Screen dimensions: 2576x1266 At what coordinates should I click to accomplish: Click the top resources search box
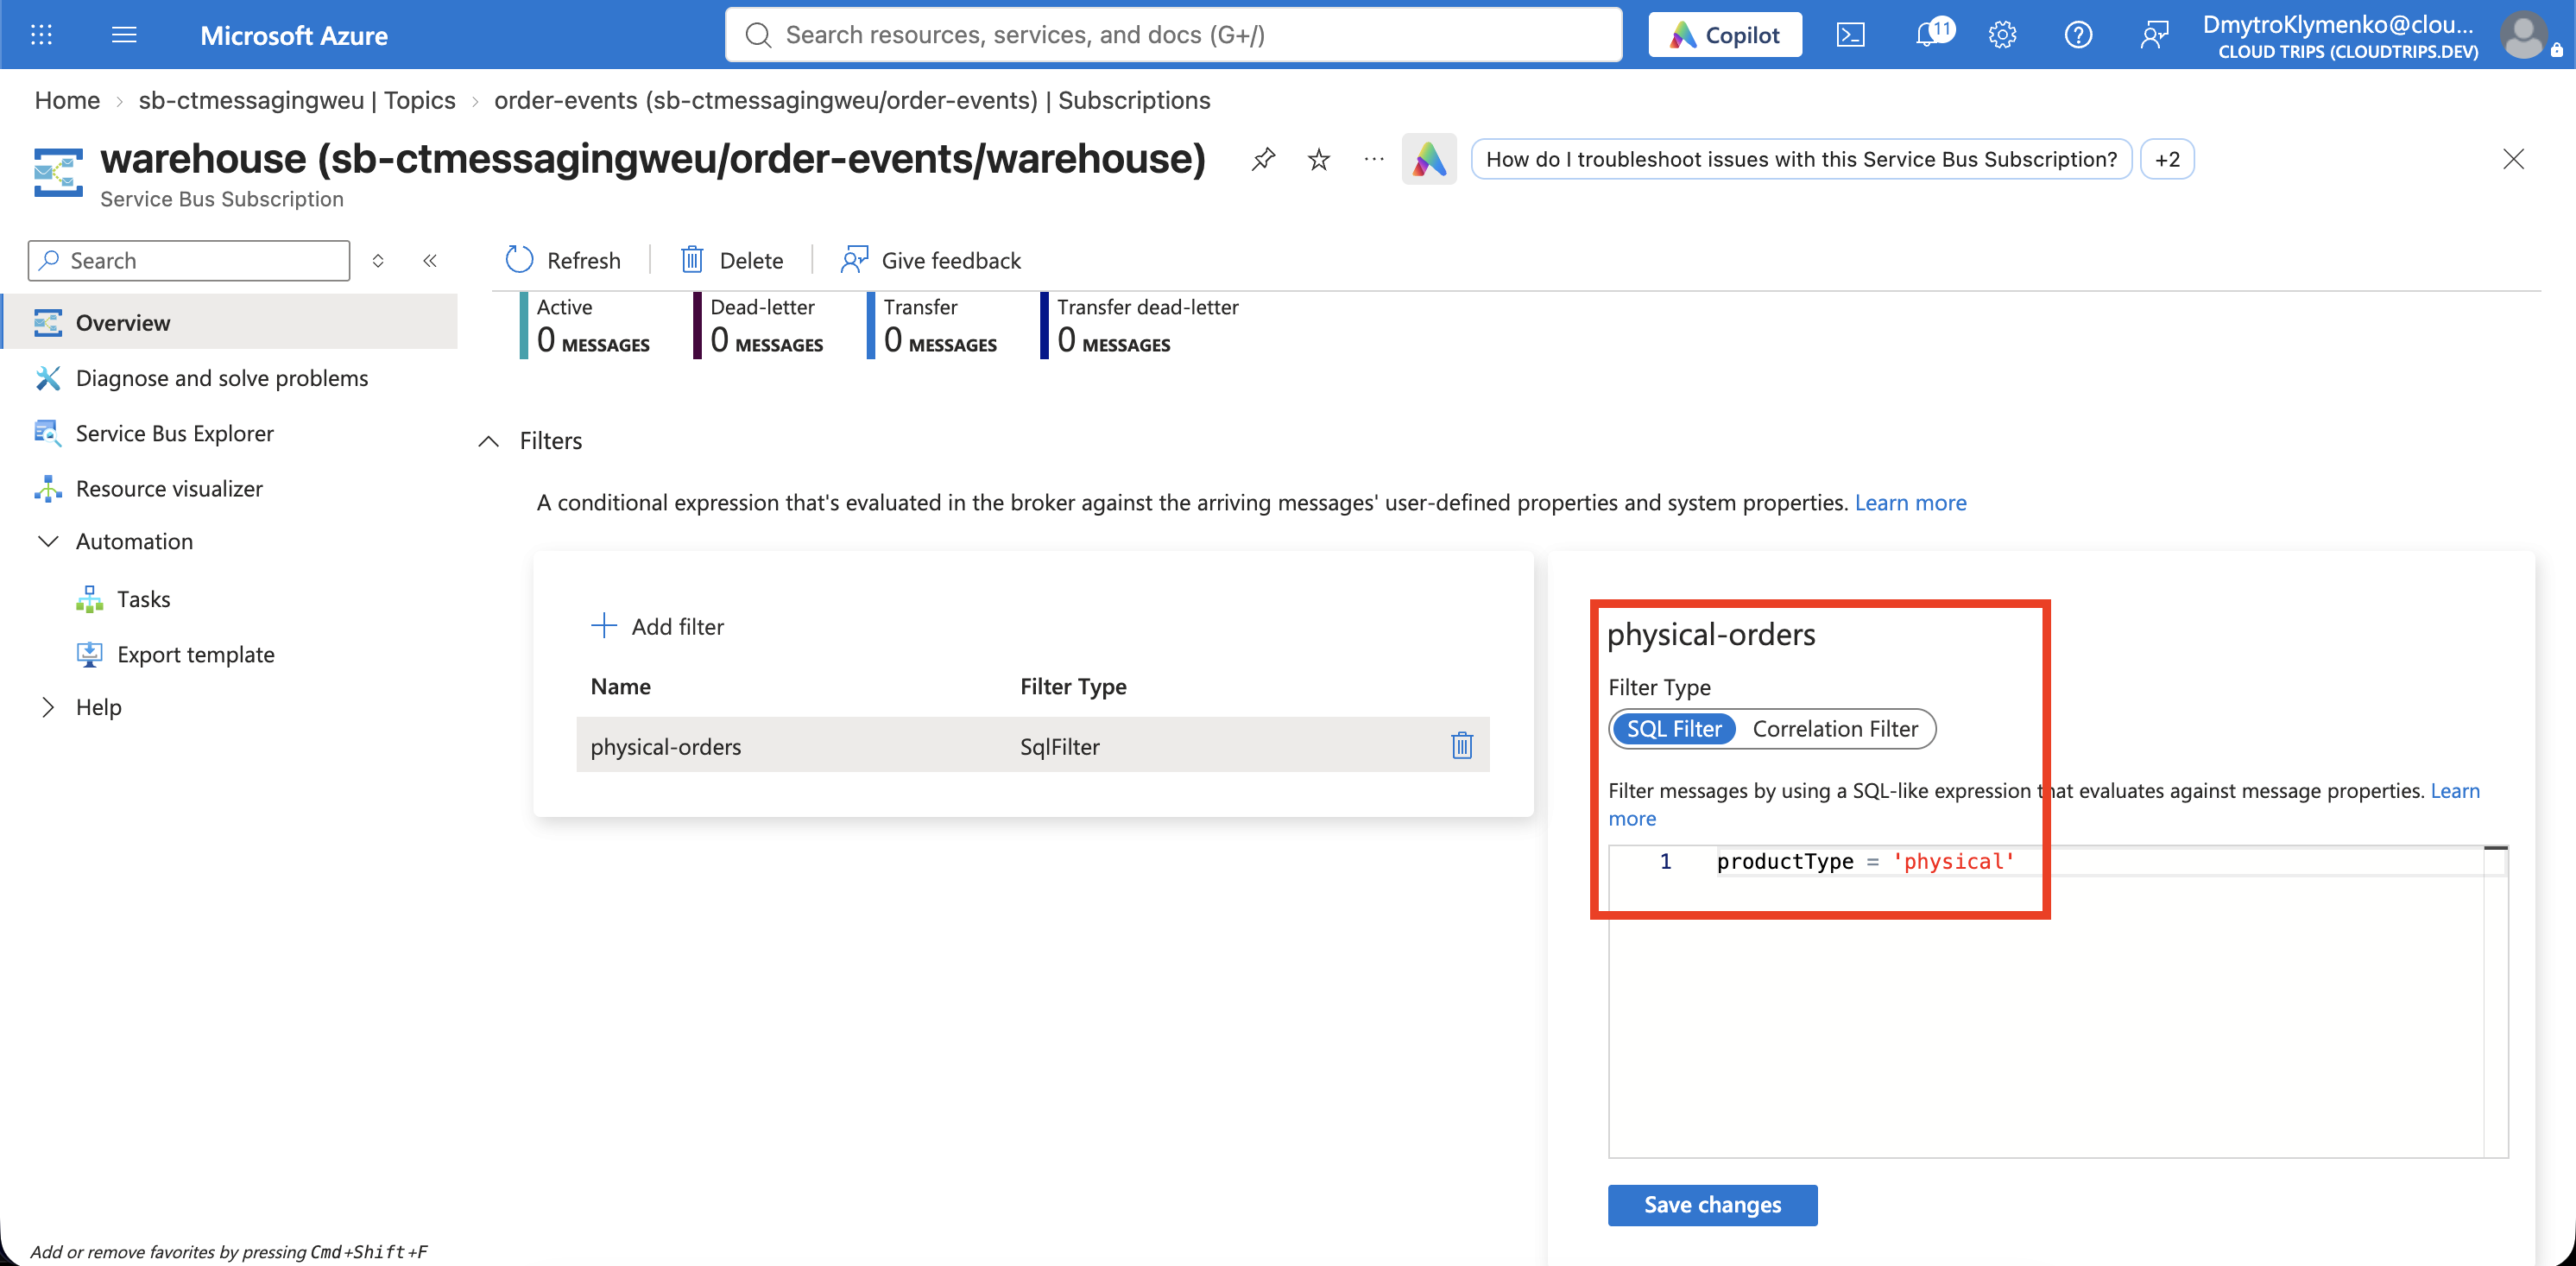[x=1173, y=35]
